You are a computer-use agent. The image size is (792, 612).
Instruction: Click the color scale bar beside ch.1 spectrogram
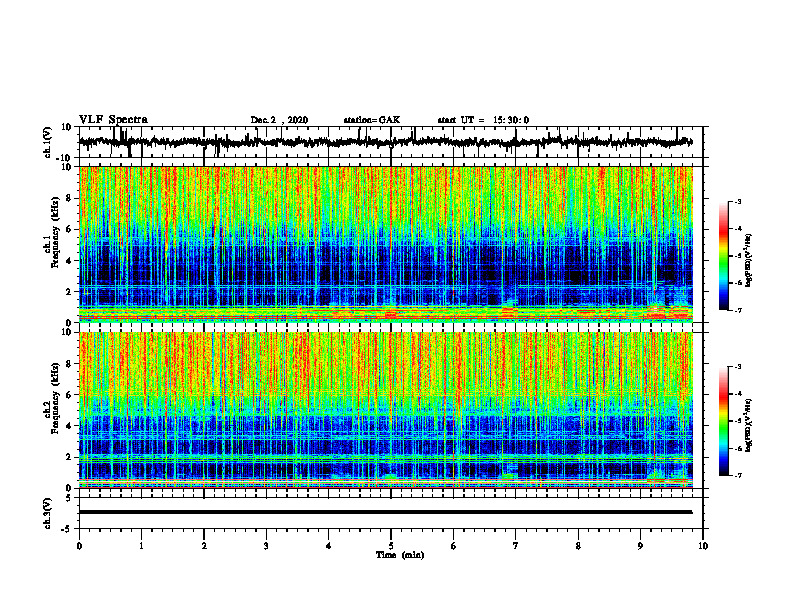[724, 256]
